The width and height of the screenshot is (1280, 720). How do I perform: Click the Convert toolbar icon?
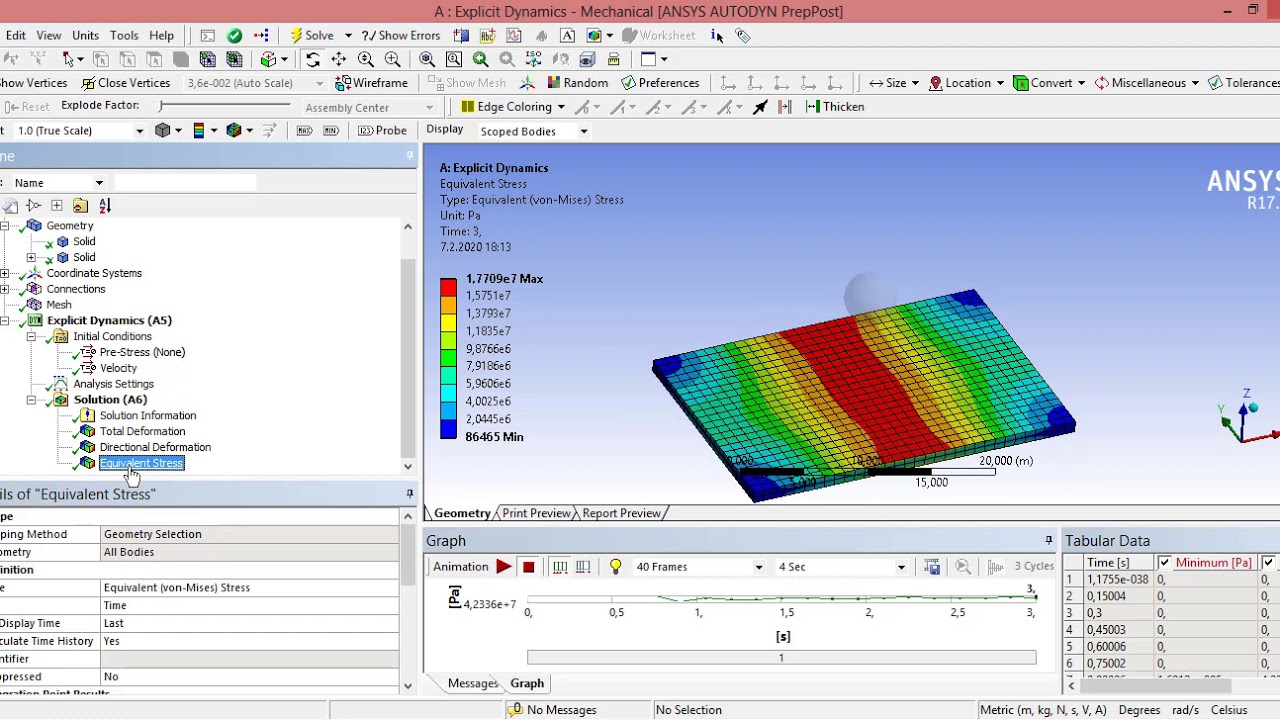tap(1020, 83)
